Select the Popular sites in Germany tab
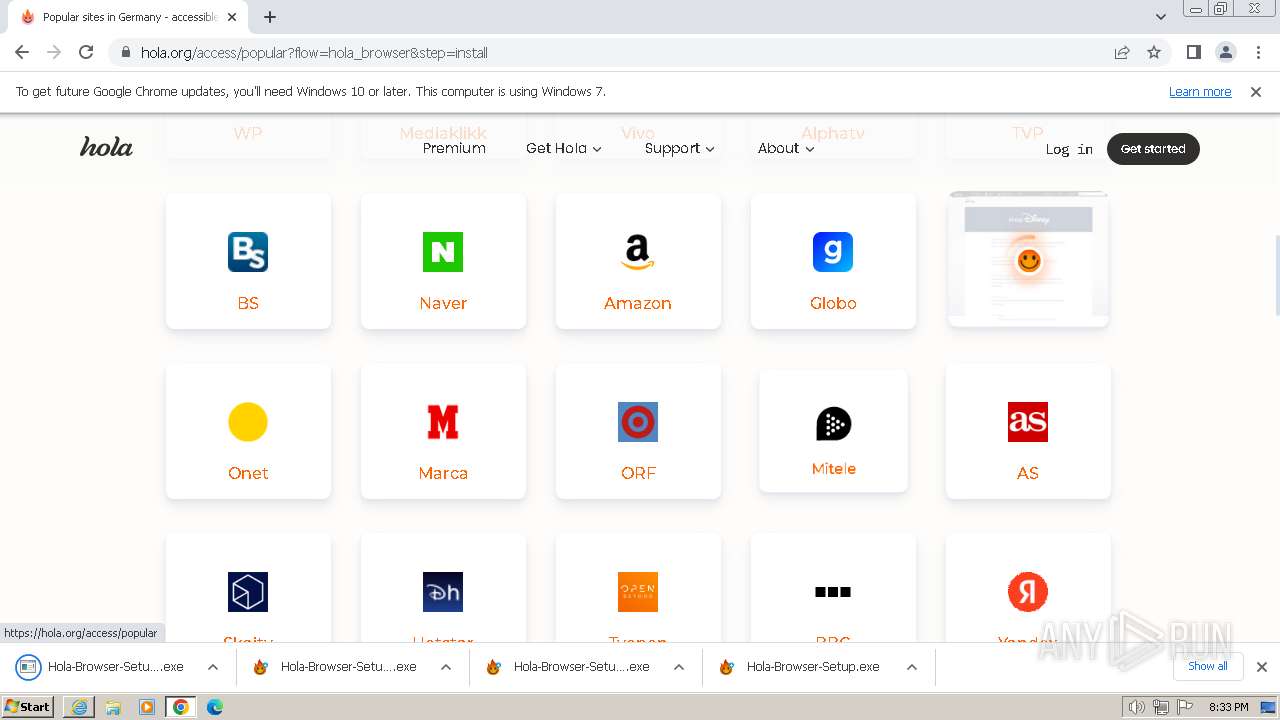 click(129, 17)
